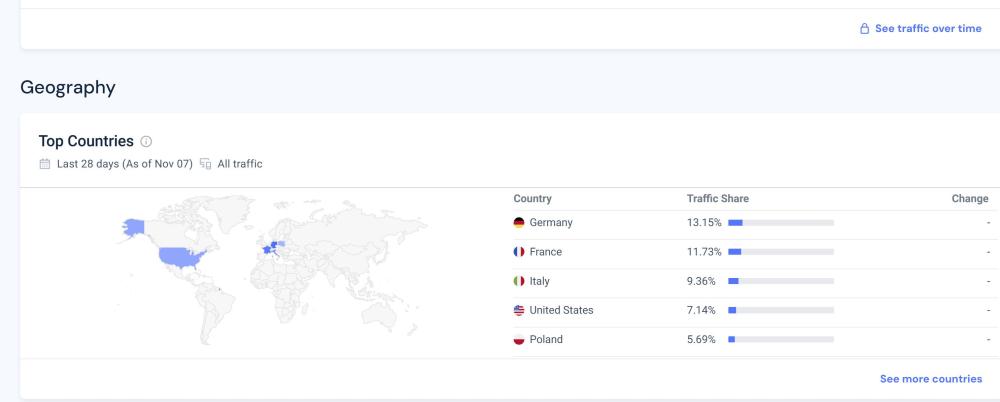Click the Traffic Share column header

click(717, 199)
